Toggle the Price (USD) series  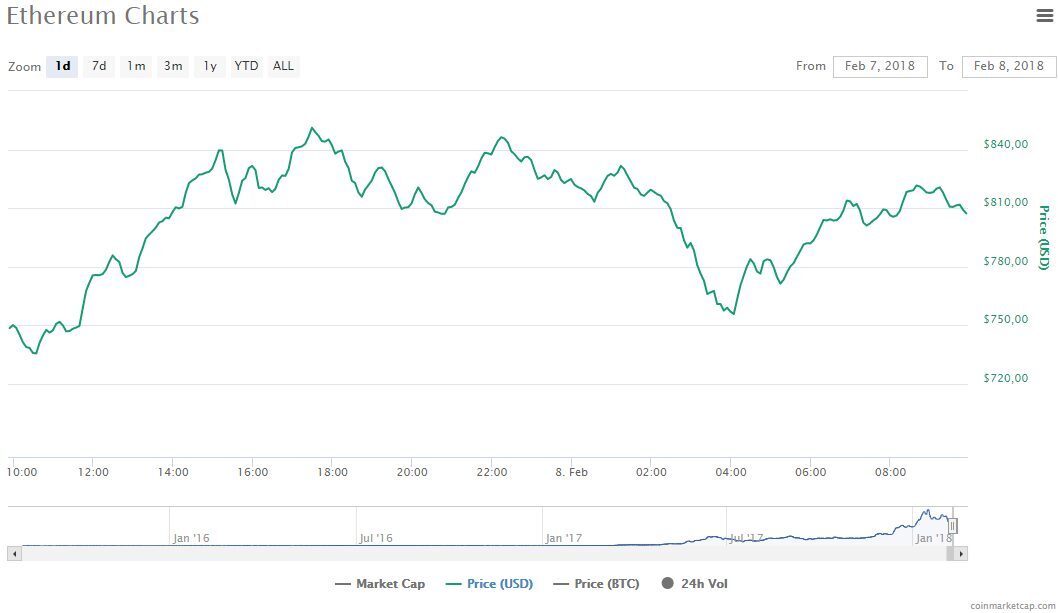[x=489, y=584]
